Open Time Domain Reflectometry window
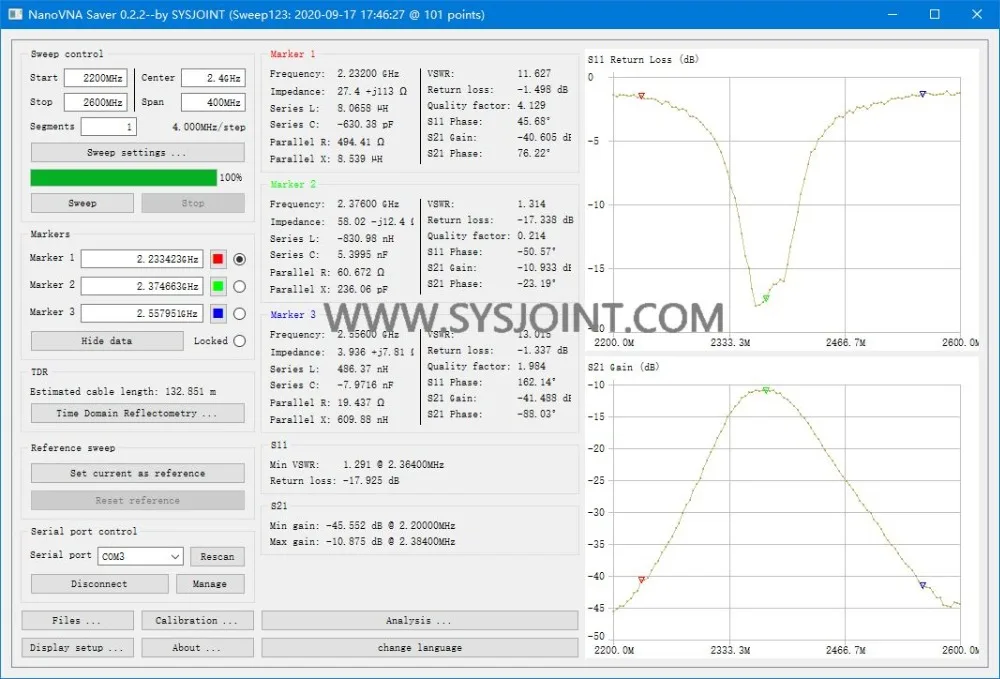The height and width of the screenshot is (679, 1000). (137, 413)
